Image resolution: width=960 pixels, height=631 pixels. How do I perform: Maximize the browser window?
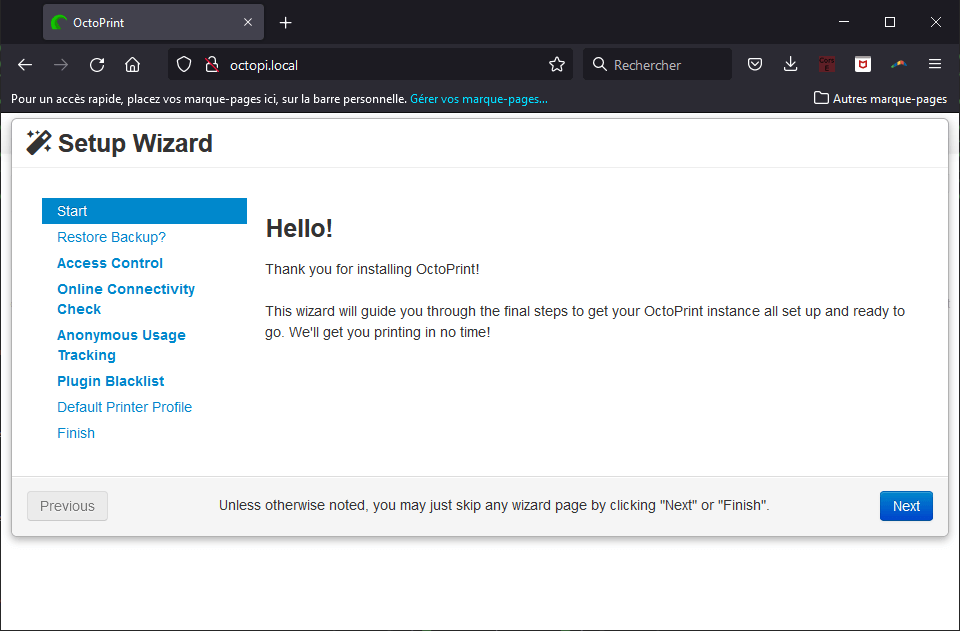coord(890,22)
